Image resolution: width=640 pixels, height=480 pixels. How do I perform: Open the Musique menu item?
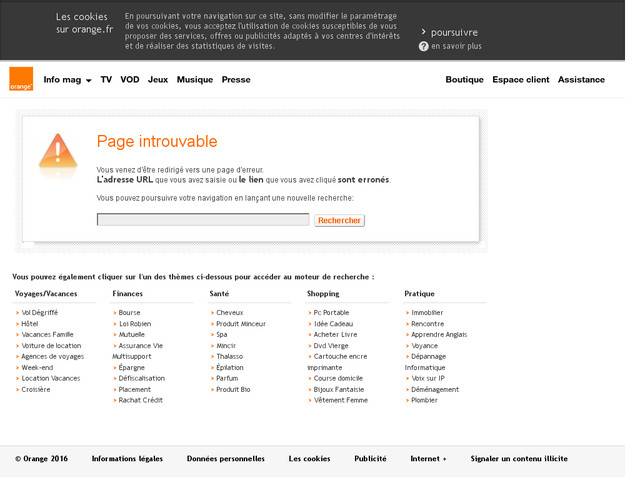tap(195, 80)
